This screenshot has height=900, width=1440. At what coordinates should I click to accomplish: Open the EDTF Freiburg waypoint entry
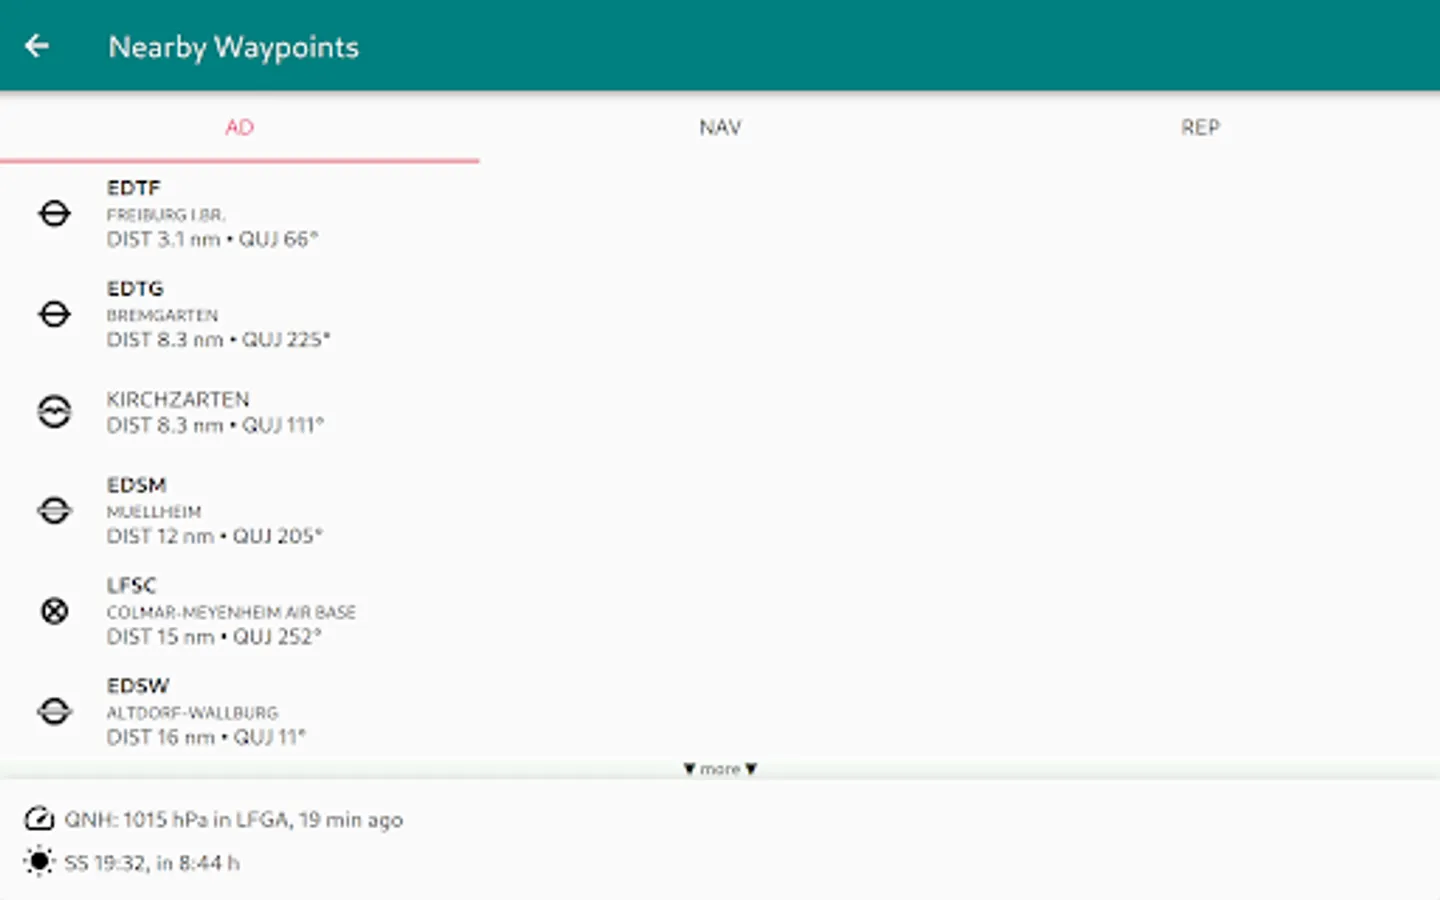pos(720,213)
